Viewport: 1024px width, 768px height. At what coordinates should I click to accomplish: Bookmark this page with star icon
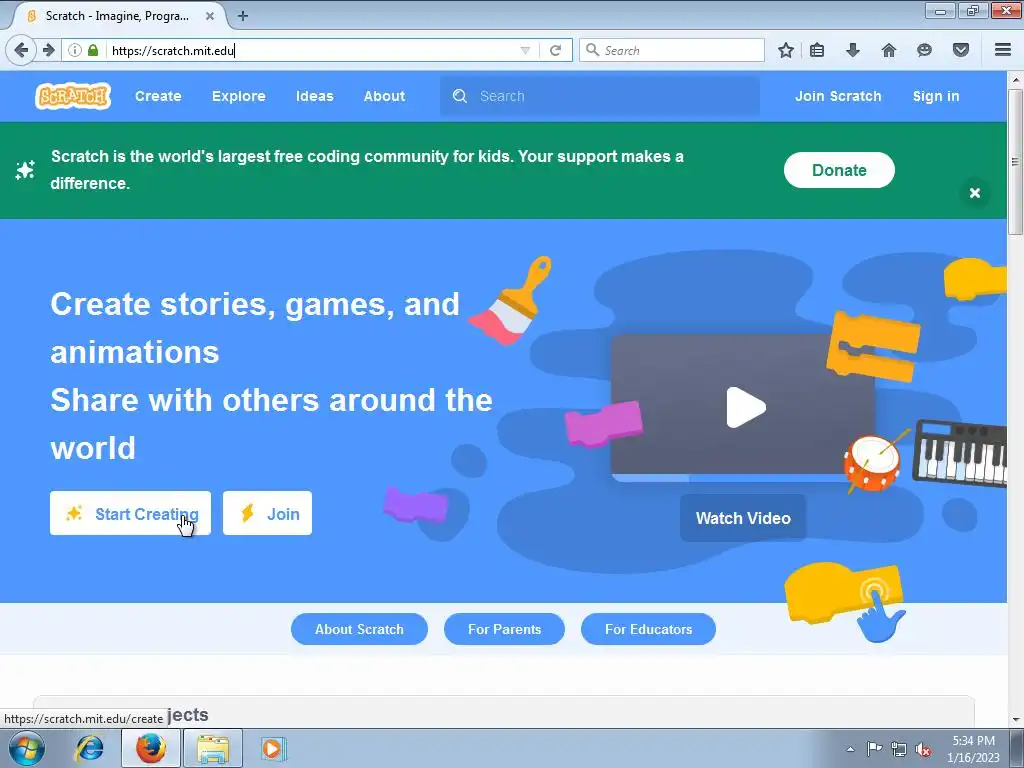[x=786, y=50]
